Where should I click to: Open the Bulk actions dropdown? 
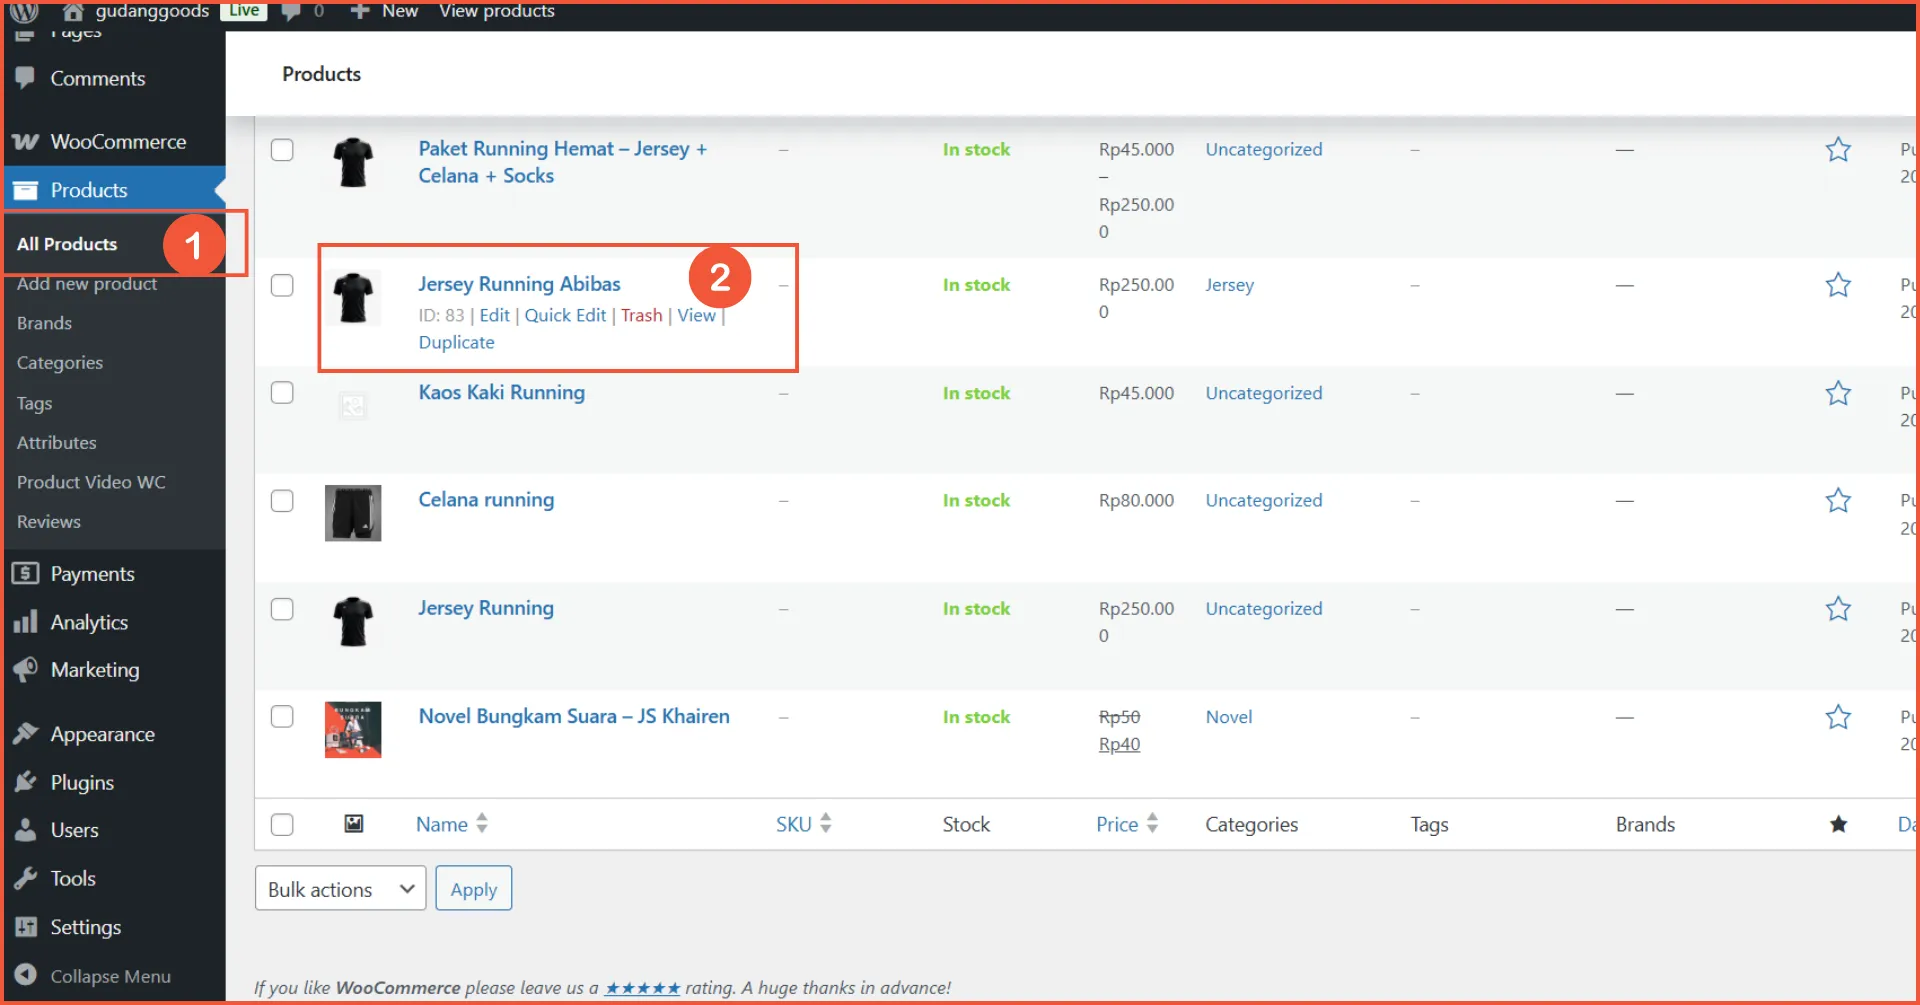tap(340, 888)
